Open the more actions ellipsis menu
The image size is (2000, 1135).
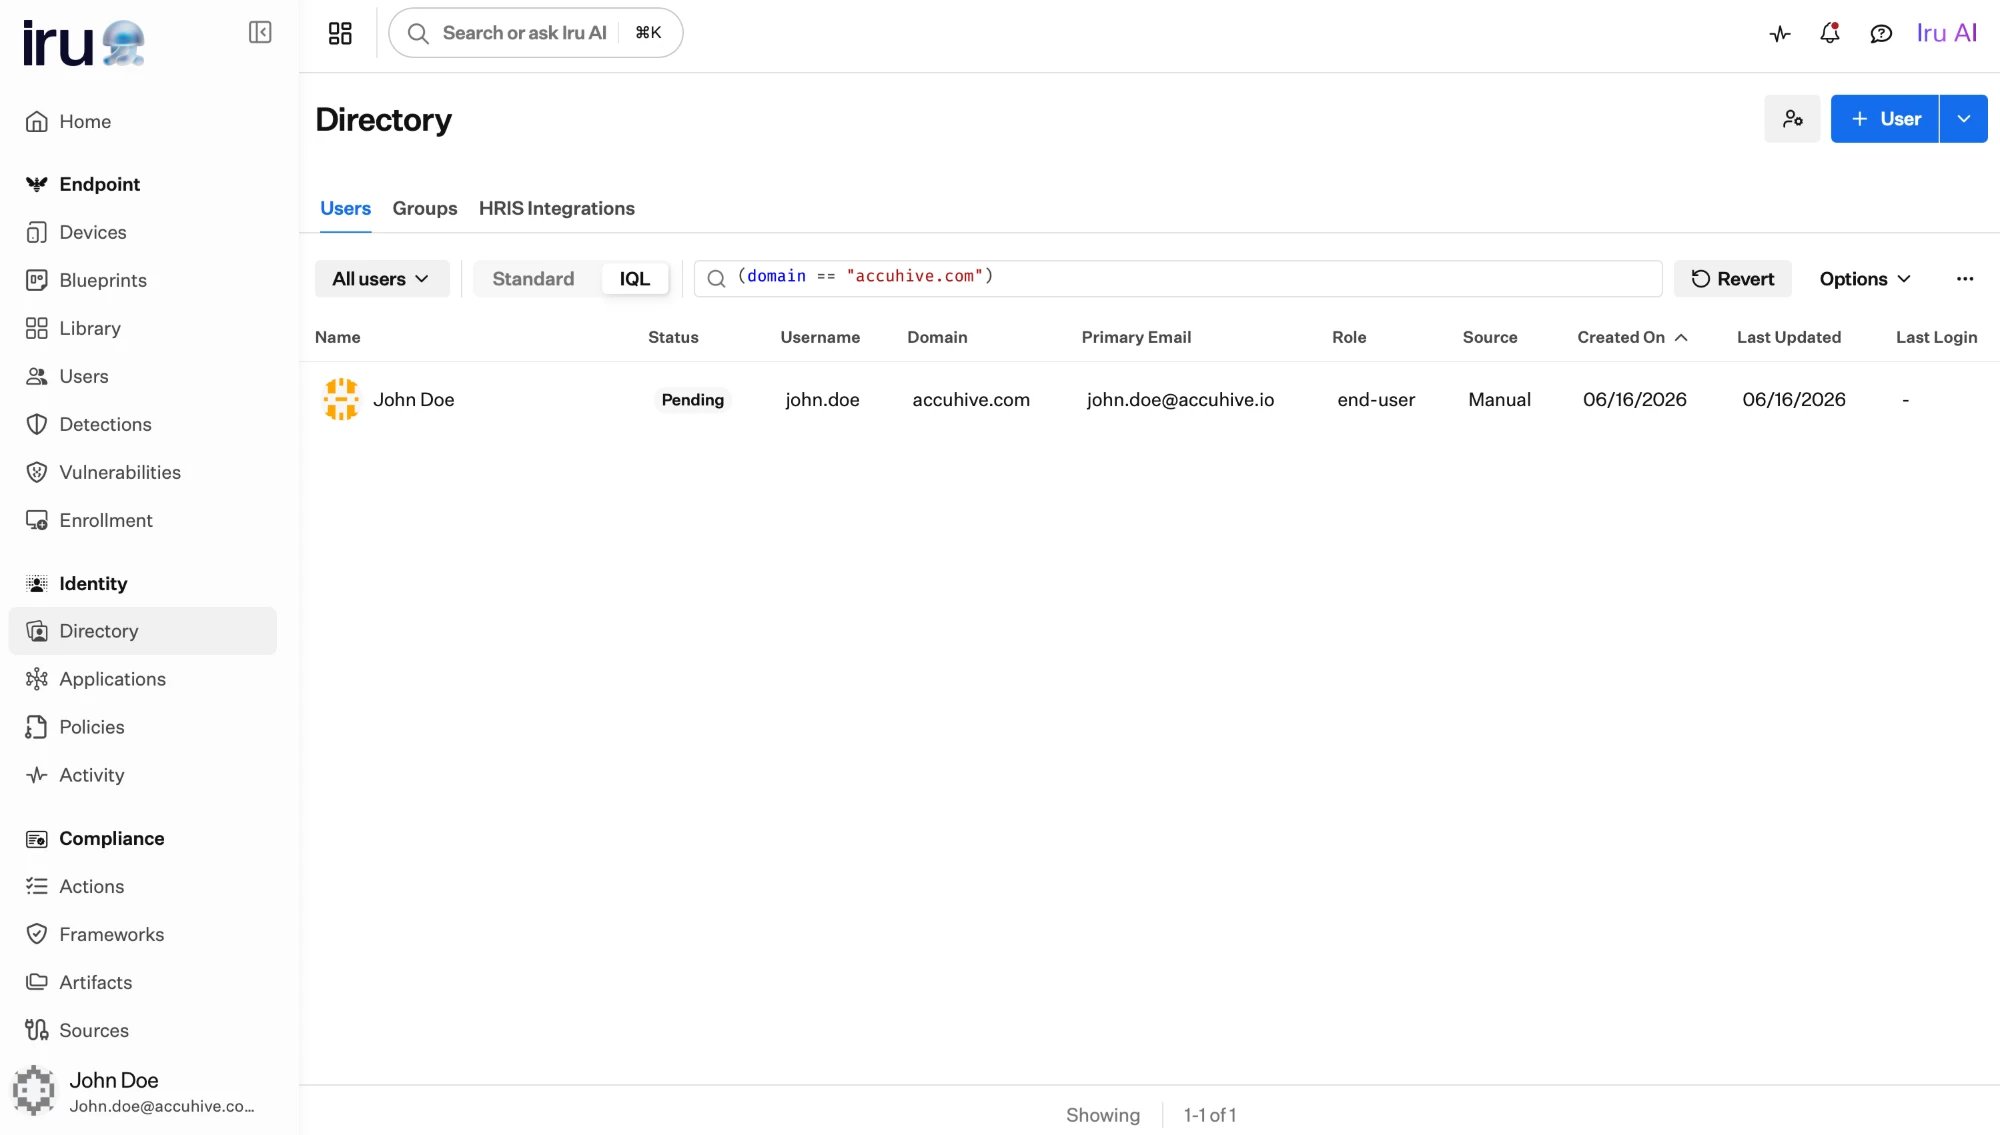coord(1965,279)
